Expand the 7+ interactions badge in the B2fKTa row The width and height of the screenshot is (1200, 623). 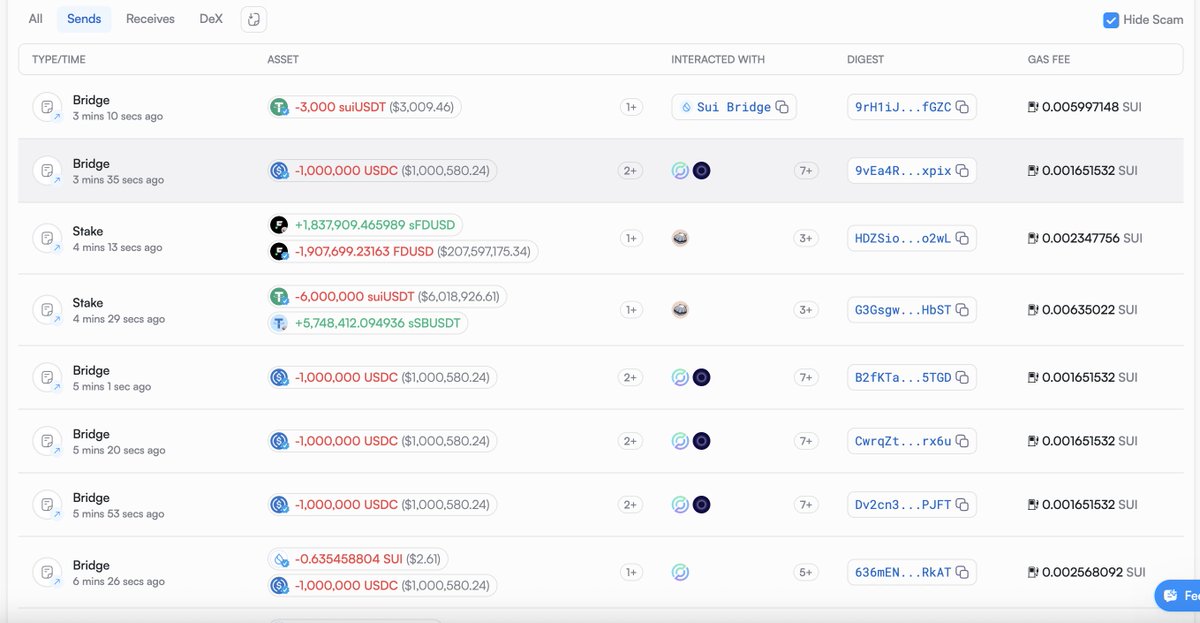tap(806, 377)
